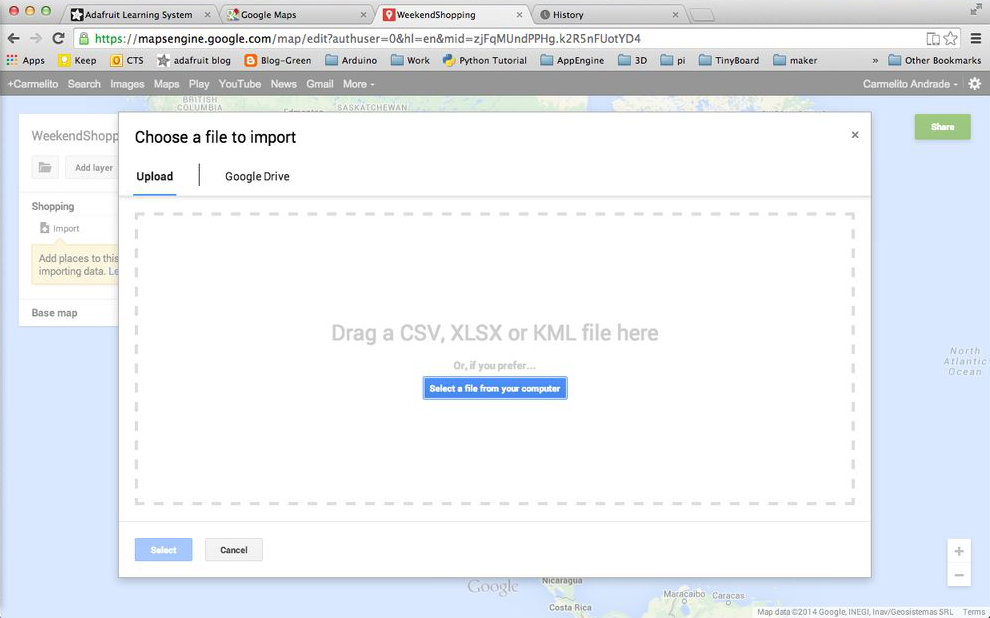
Task: Open the CTS bookmark
Action: pyautogui.click(x=127, y=61)
